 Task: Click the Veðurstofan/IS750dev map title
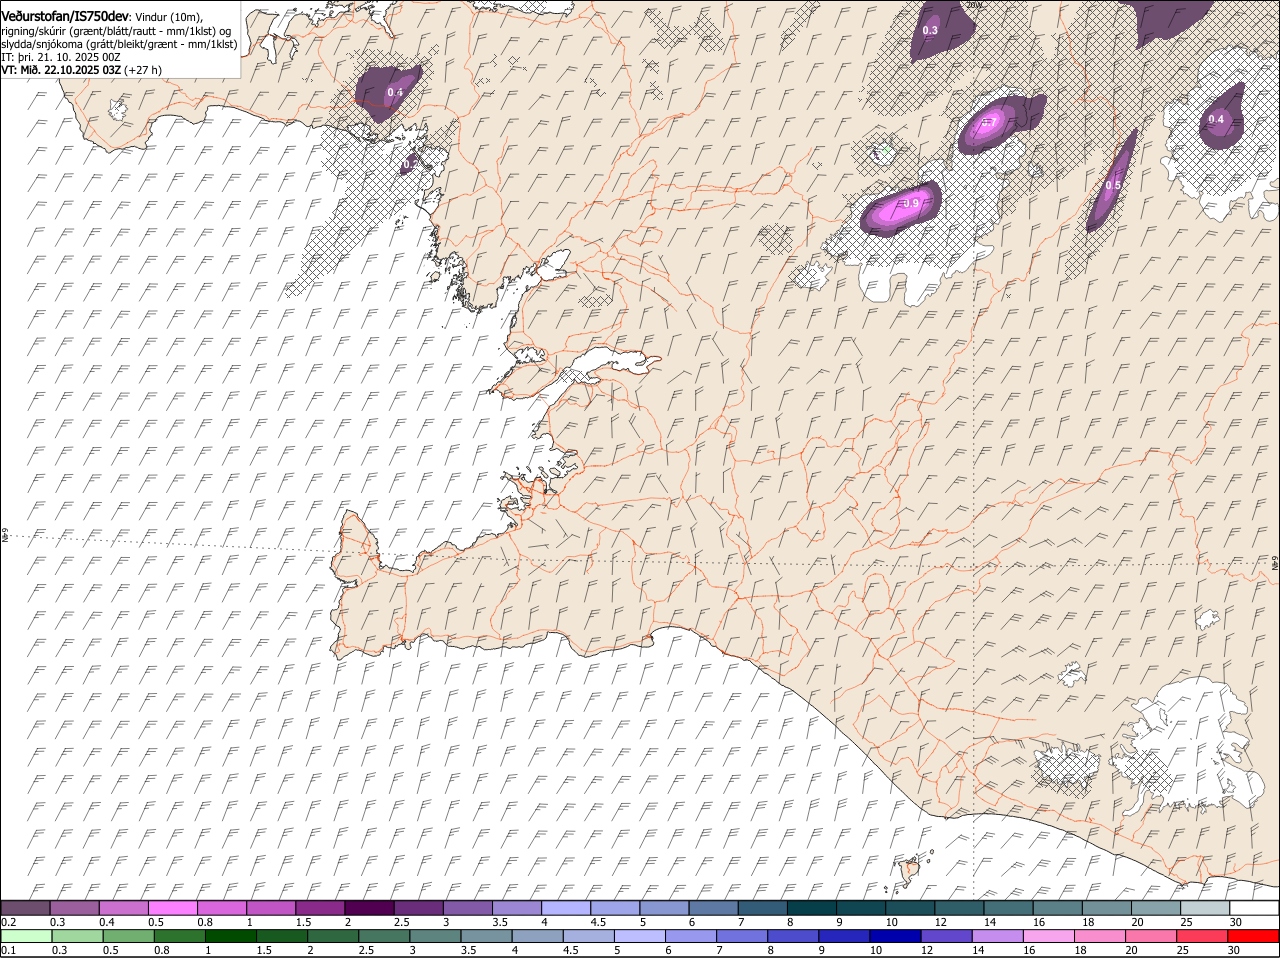[x=65, y=17]
